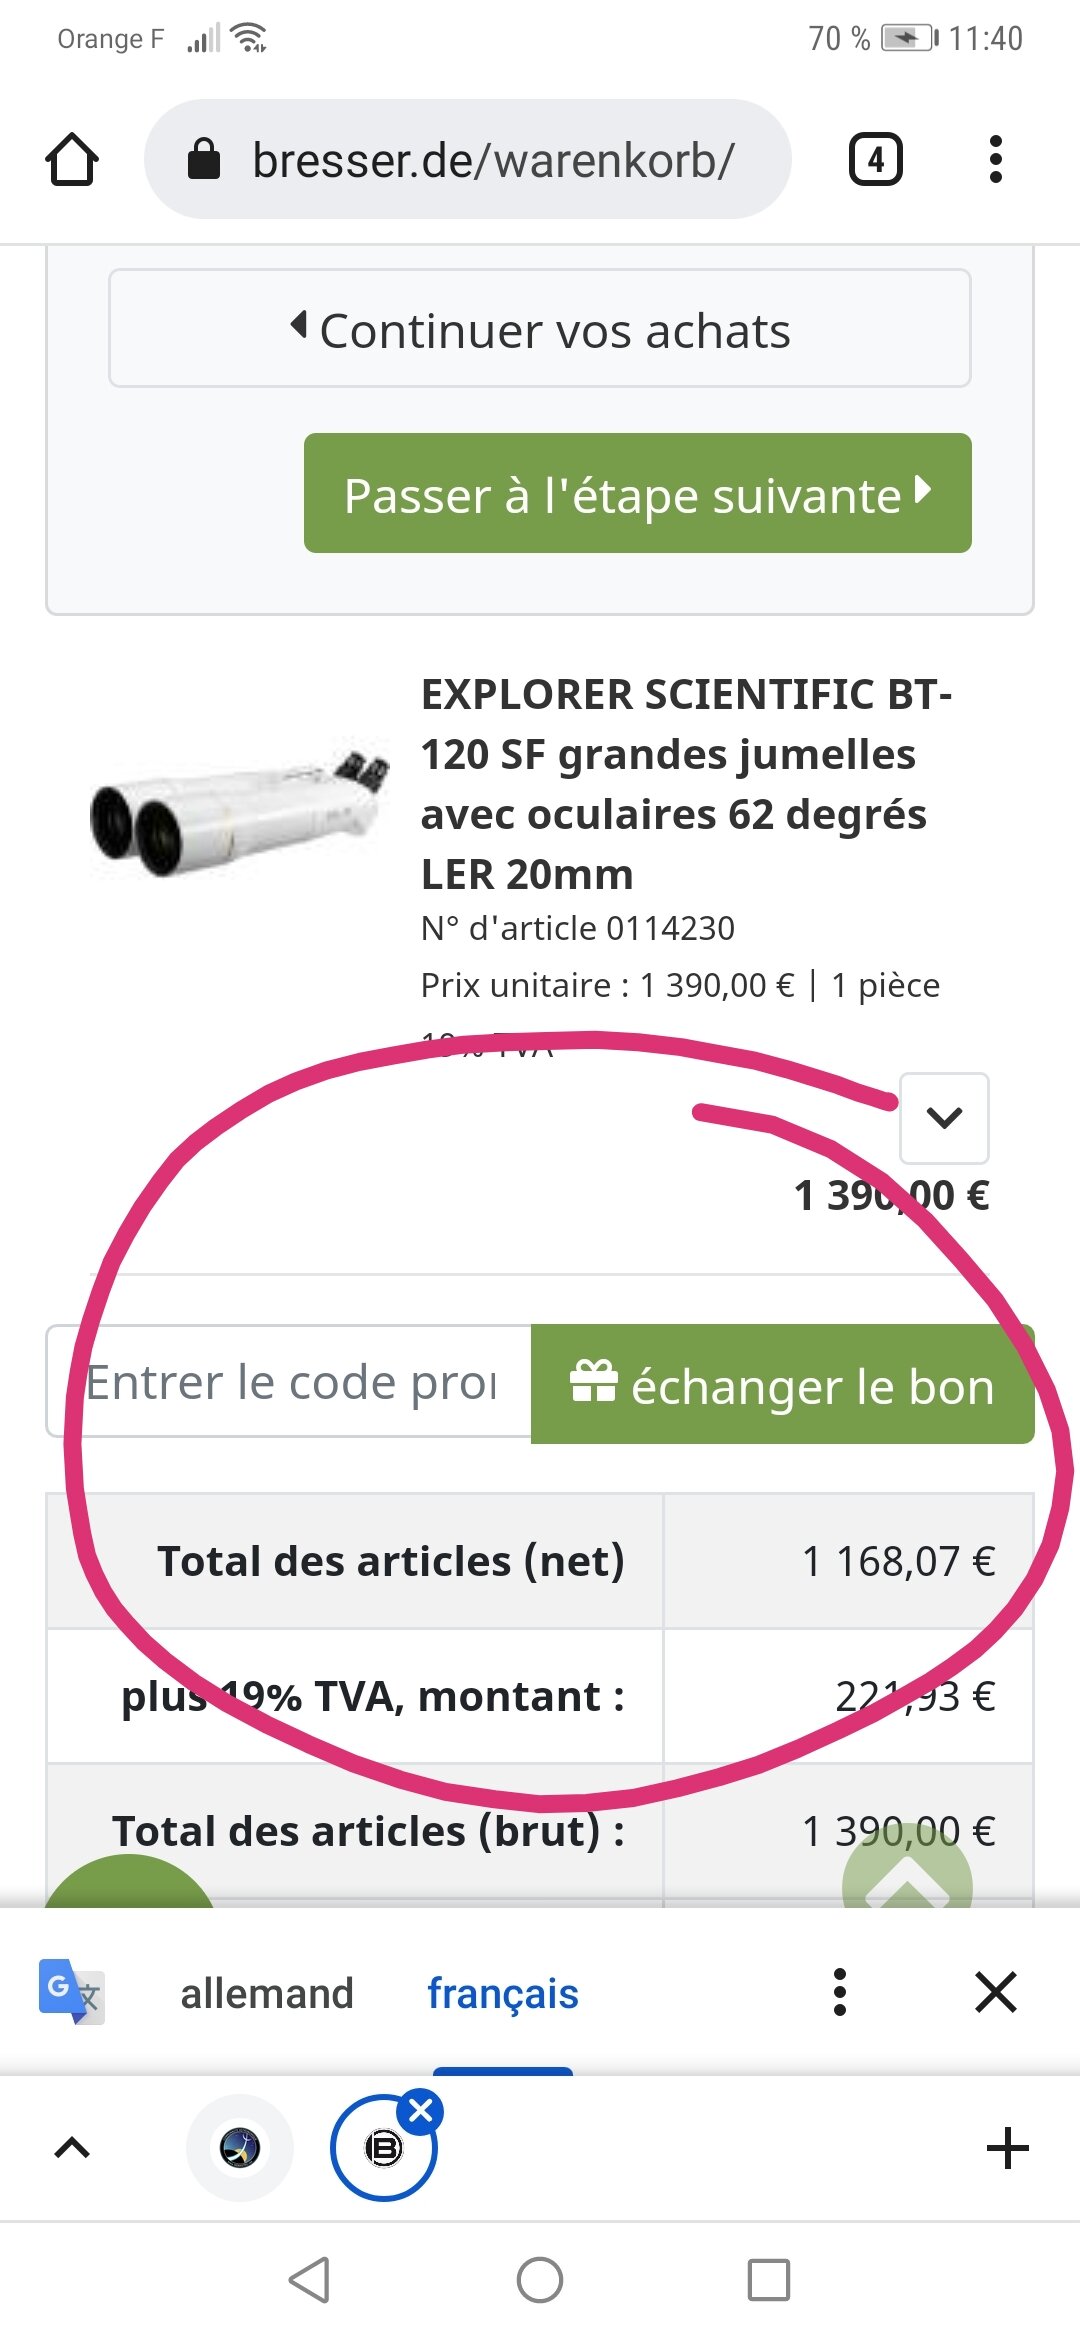1080x2340 pixels.
Task: Redeem voucher with échanger le bon
Action: (782, 1385)
